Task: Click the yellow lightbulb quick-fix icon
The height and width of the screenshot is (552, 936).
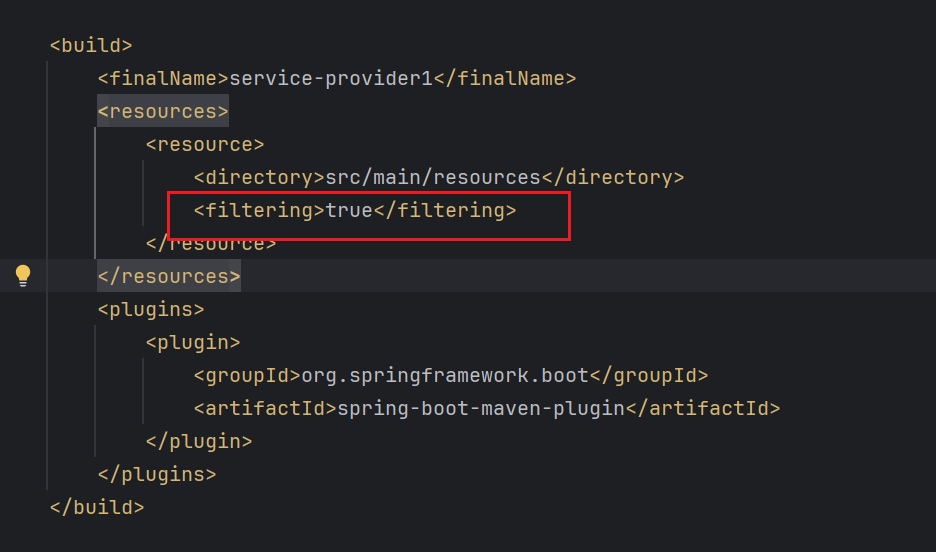Action: (x=23, y=275)
